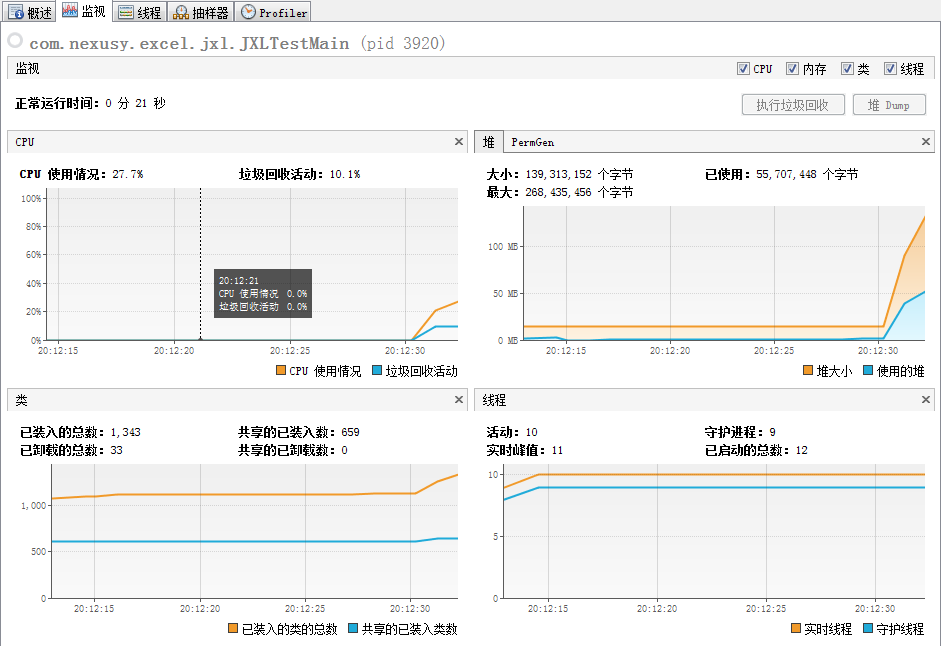Click the 已装入的总数 1,343 value
This screenshot has width=941, height=646.
tap(125, 432)
